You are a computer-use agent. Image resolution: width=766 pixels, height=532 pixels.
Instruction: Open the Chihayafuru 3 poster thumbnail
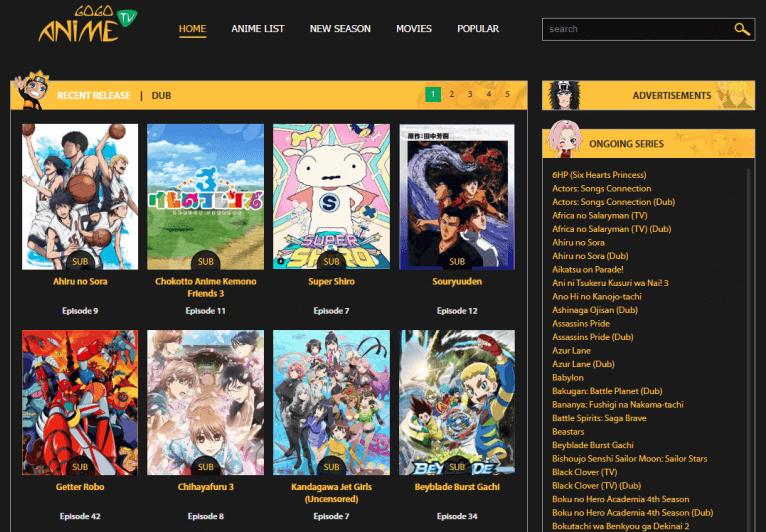(x=206, y=402)
